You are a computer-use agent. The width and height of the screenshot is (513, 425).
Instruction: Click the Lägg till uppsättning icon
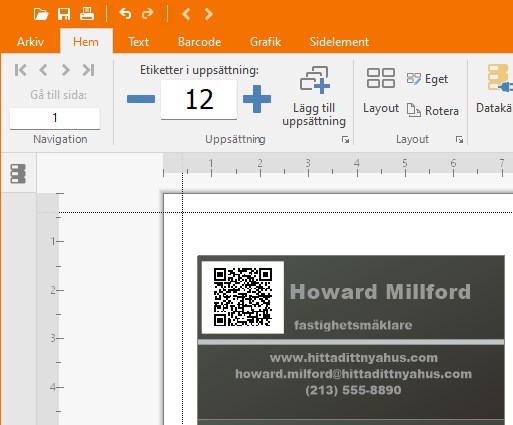click(x=314, y=80)
